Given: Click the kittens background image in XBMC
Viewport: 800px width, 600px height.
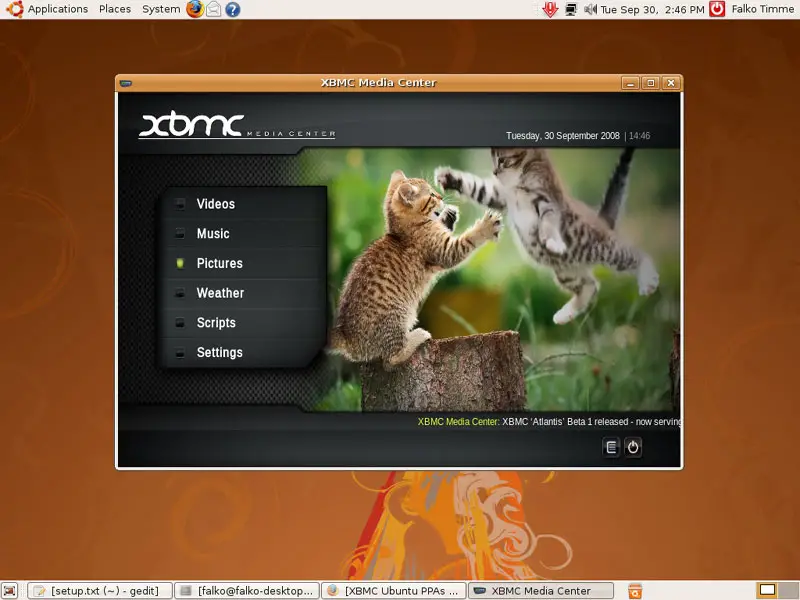Looking at the screenshot, I should click(503, 279).
